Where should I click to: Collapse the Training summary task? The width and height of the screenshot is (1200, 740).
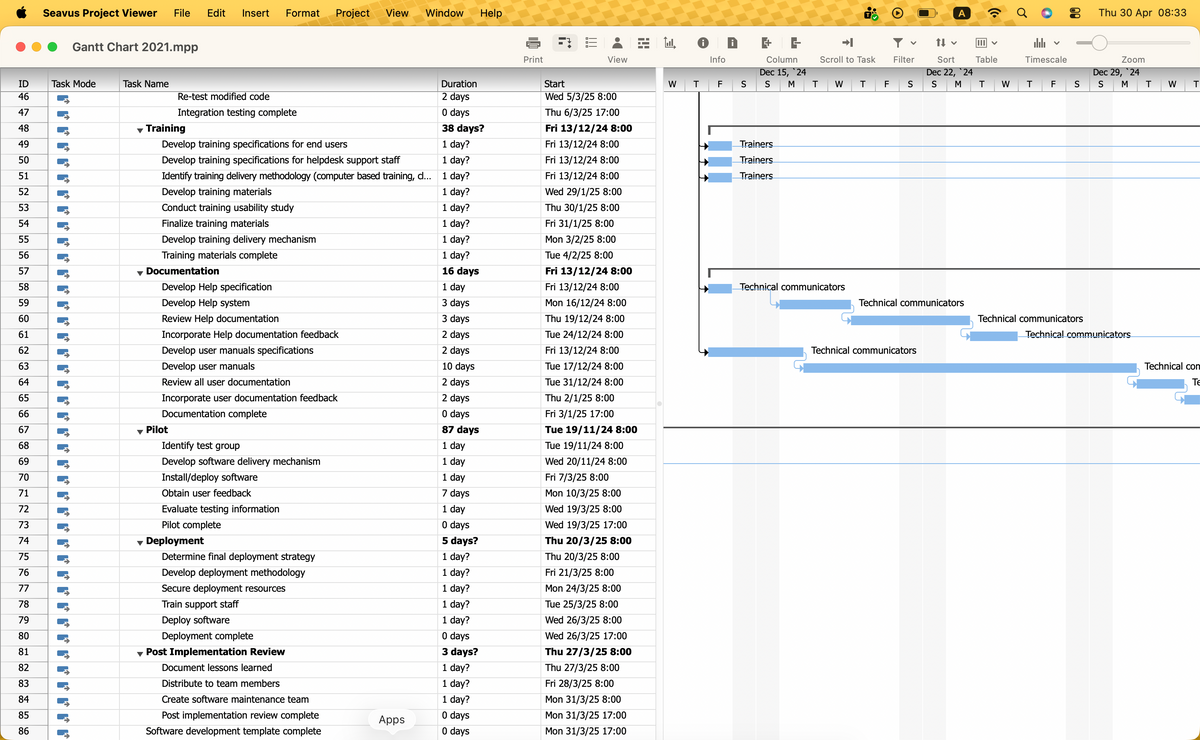[x=140, y=129]
